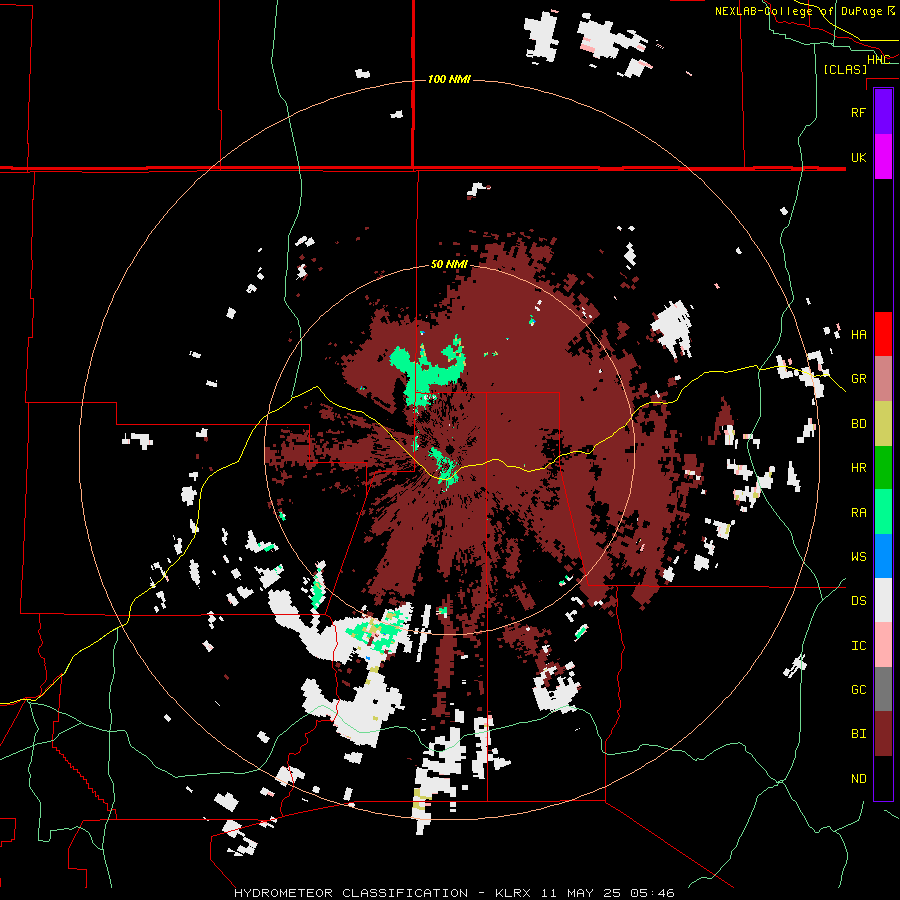Click the DS legend label

(x=858, y=601)
